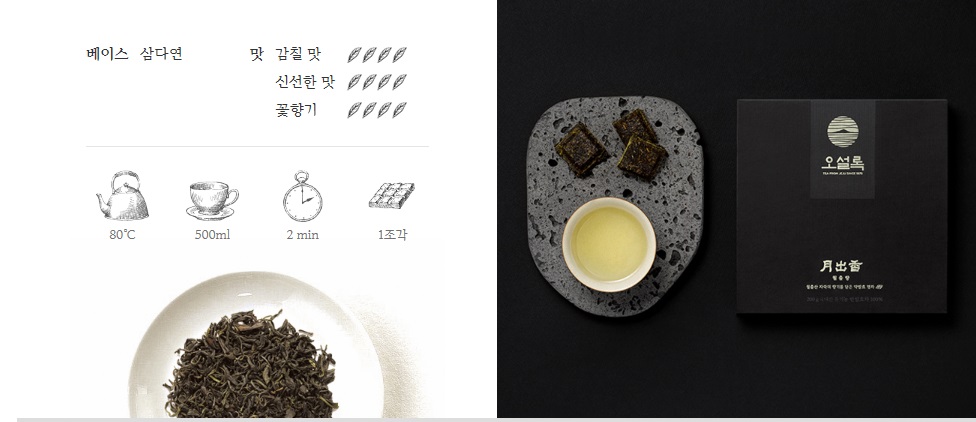The image size is (976, 422).
Task: Click the 오설록 logo on black box
Action: (x=842, y=147)
